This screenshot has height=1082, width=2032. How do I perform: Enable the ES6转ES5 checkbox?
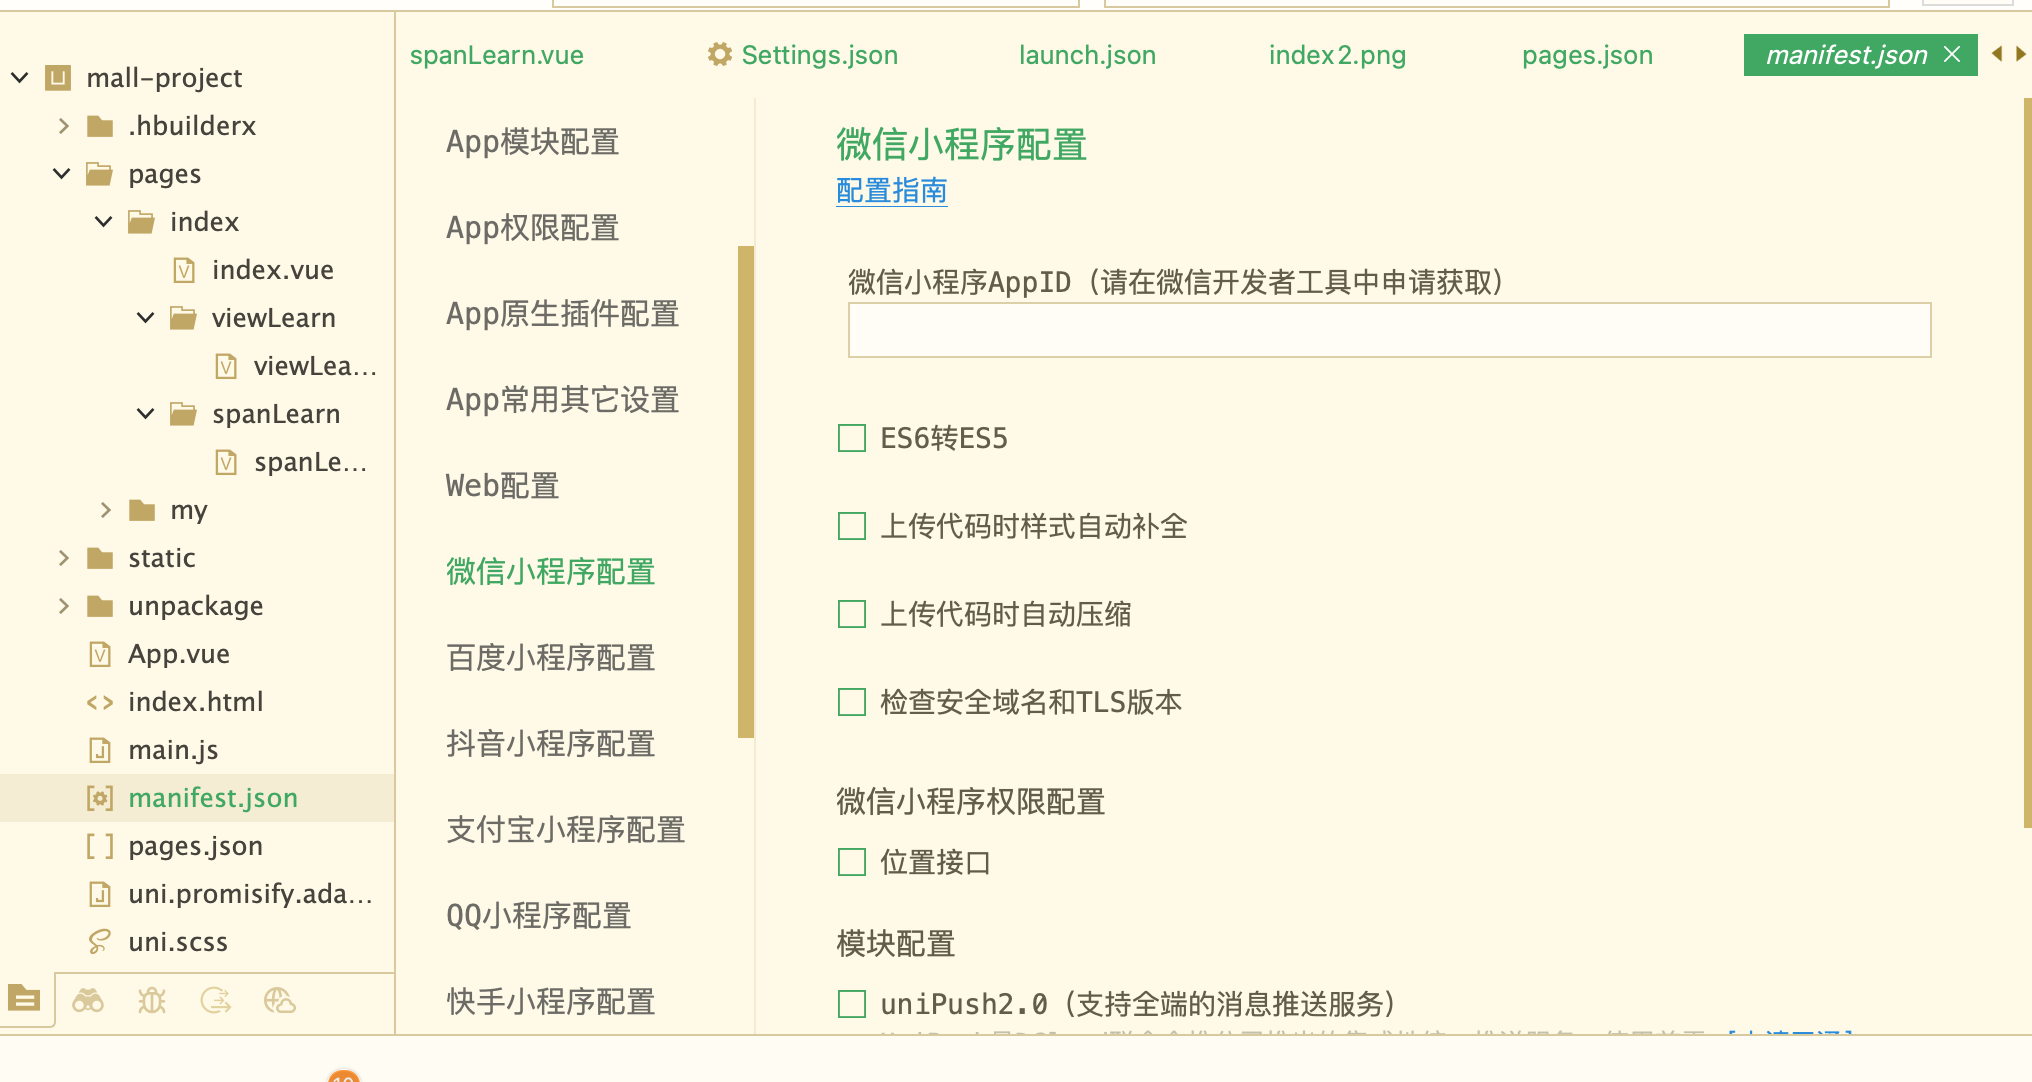tap(852, 438)
